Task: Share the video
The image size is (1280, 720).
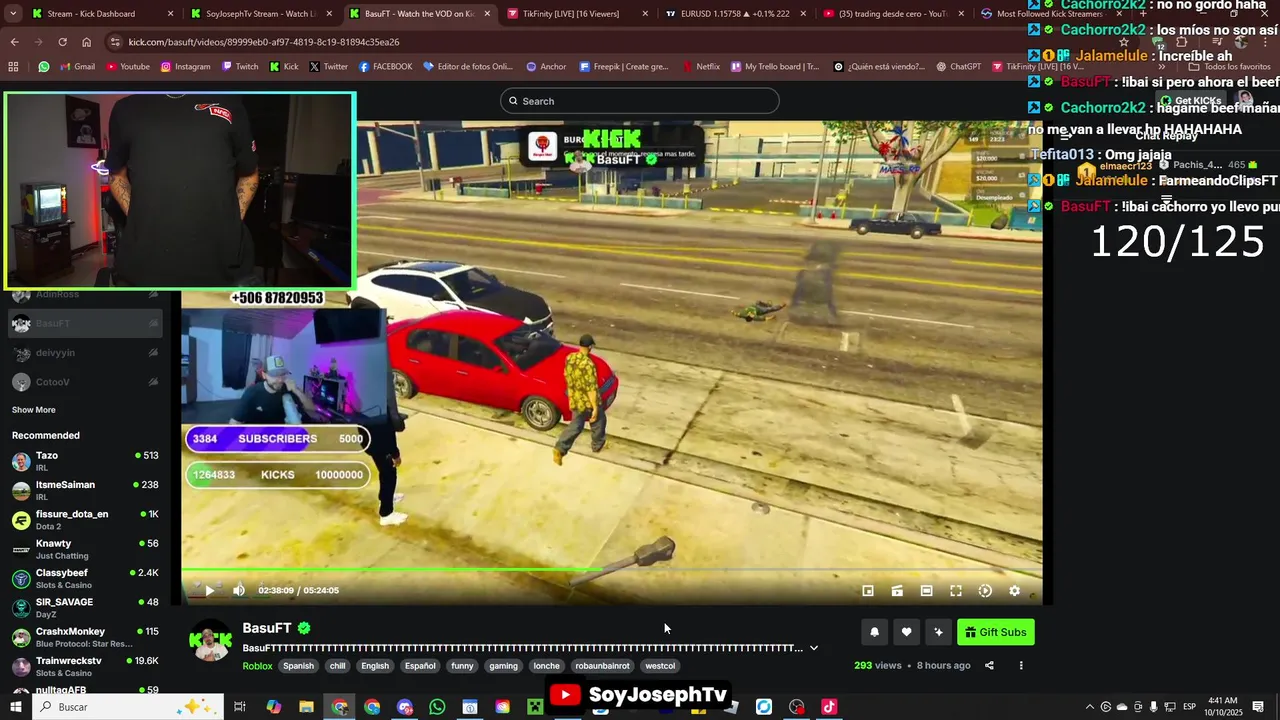Action: coord(989,666)
